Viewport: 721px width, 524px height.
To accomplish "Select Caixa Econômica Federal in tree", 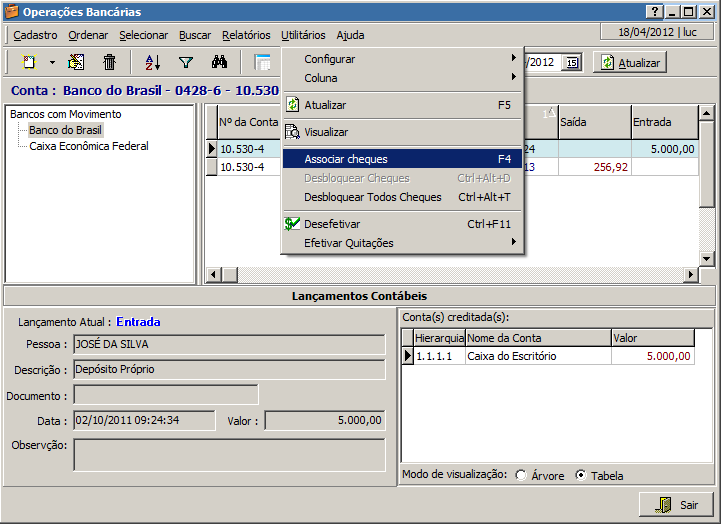I will pos(89,146).
